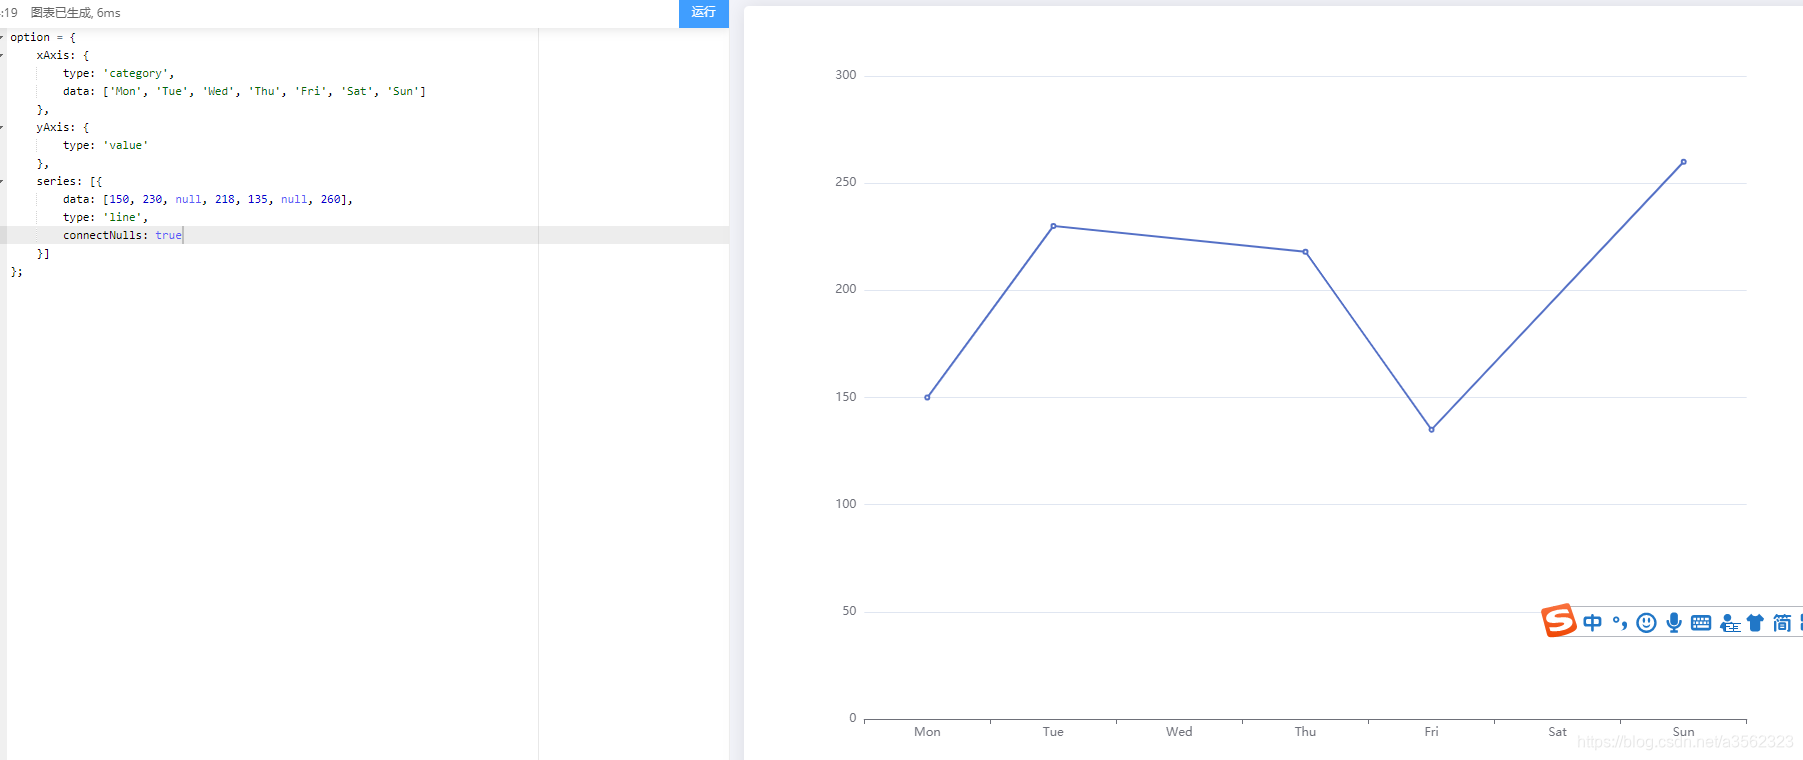
Task: Click the '300' y-axis label
Action: (846, 75)
